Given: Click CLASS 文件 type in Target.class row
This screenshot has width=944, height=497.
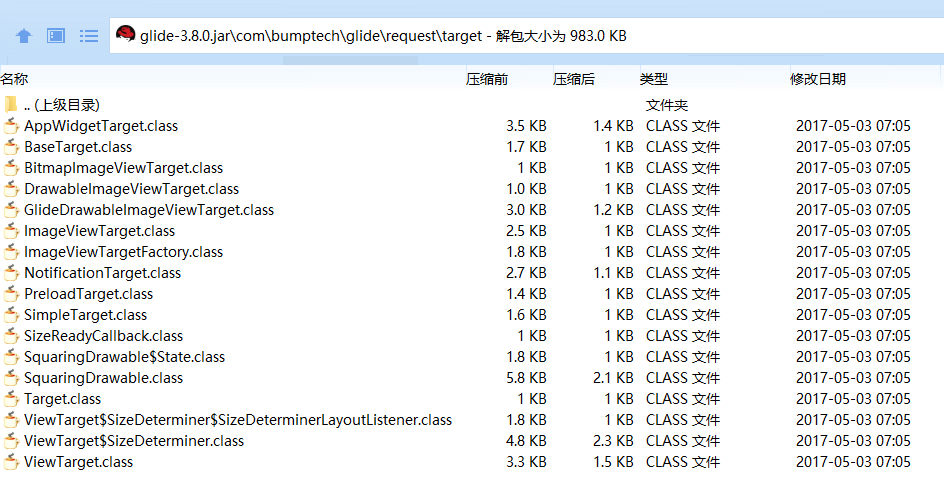Looking at the screenshot, I should (x=683, y=399).
